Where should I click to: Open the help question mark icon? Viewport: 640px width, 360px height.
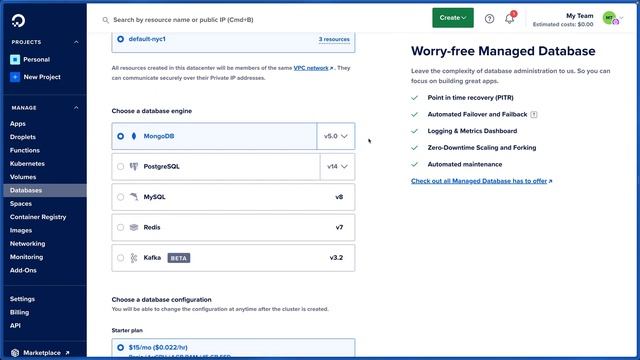pyautogui.click(x=489, y=18)
